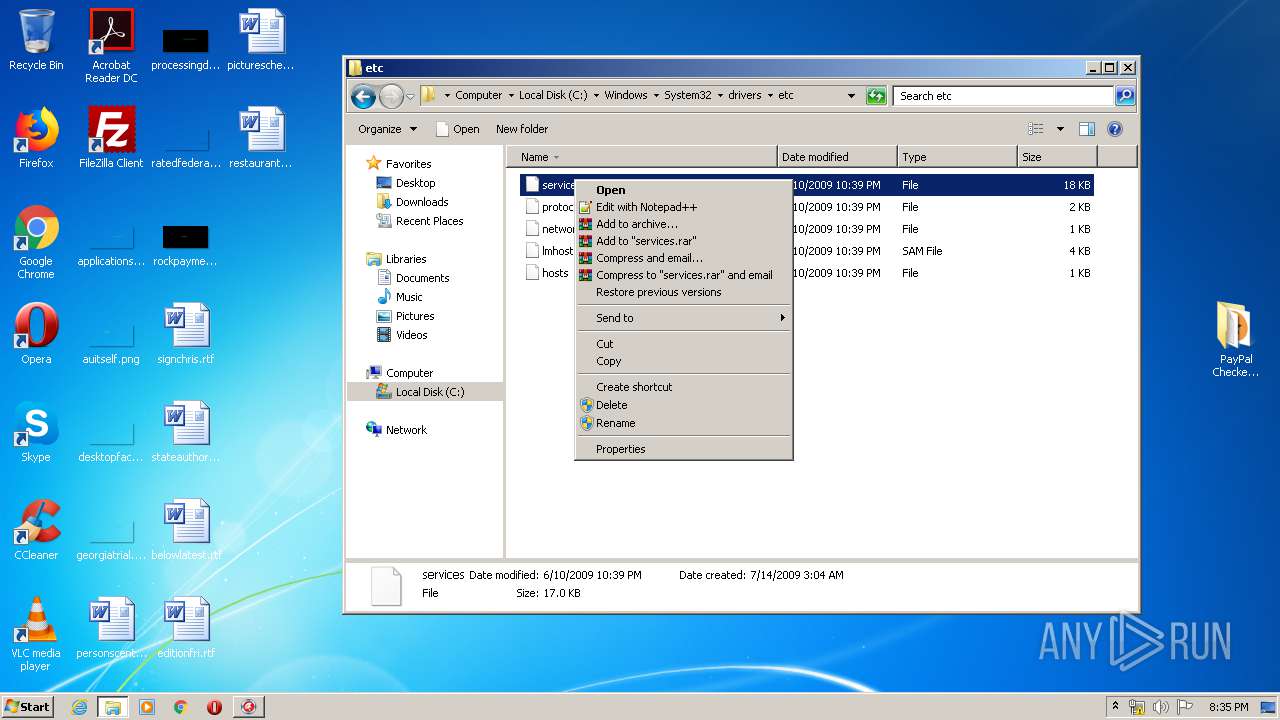Expand the Send to submenu
The image size is (1280, 720).
(684, 318)
